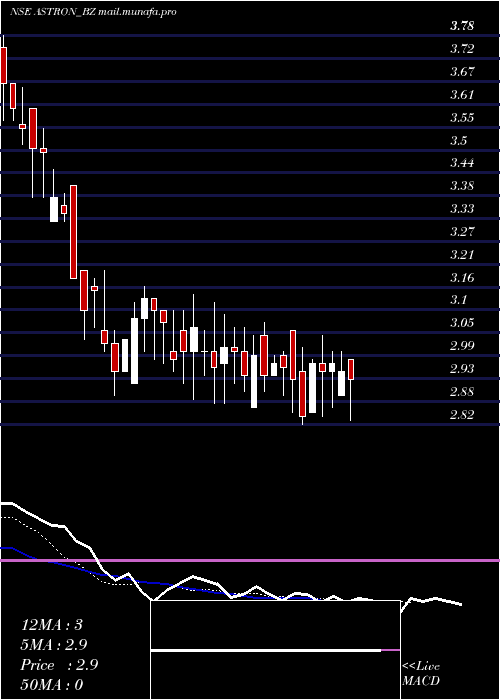Click the tall red candle dropping to 3.16
Viewport: 500px width, 700px height.
tap(73, 232)
